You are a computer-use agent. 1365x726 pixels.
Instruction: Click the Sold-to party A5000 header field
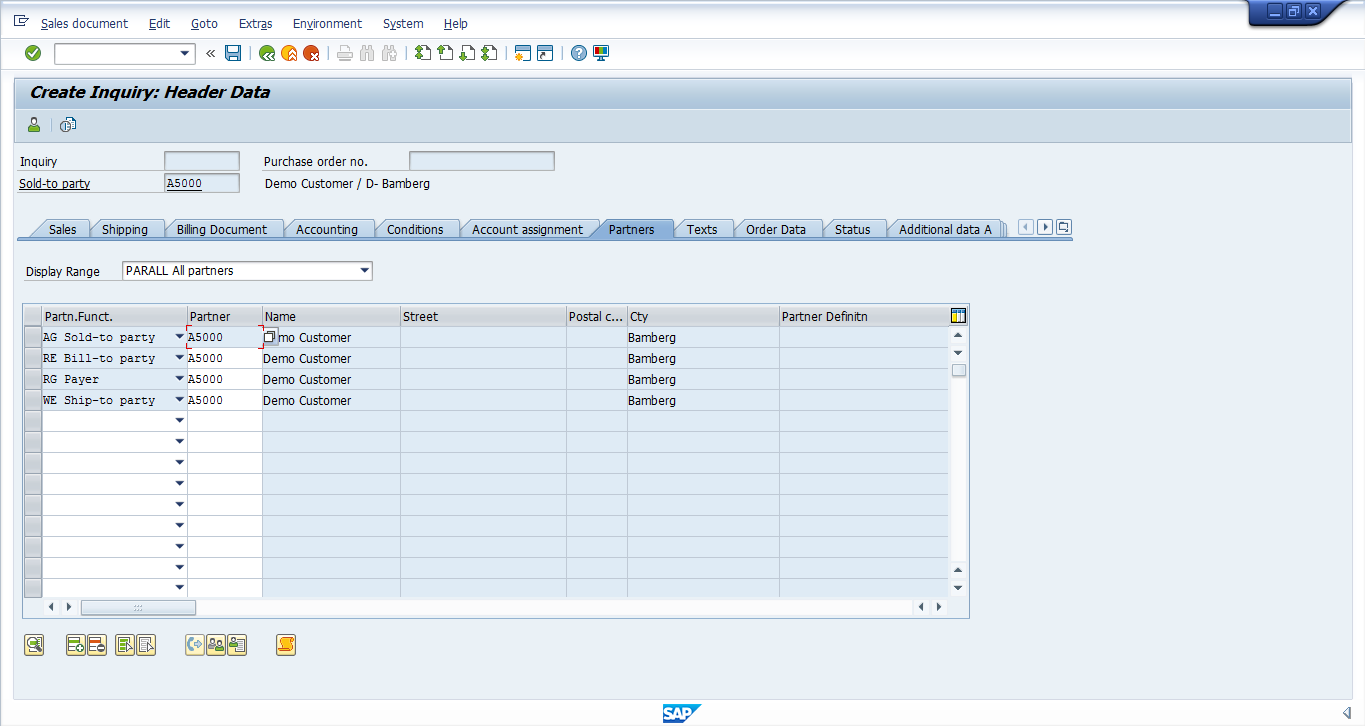(x=202, y=183)
